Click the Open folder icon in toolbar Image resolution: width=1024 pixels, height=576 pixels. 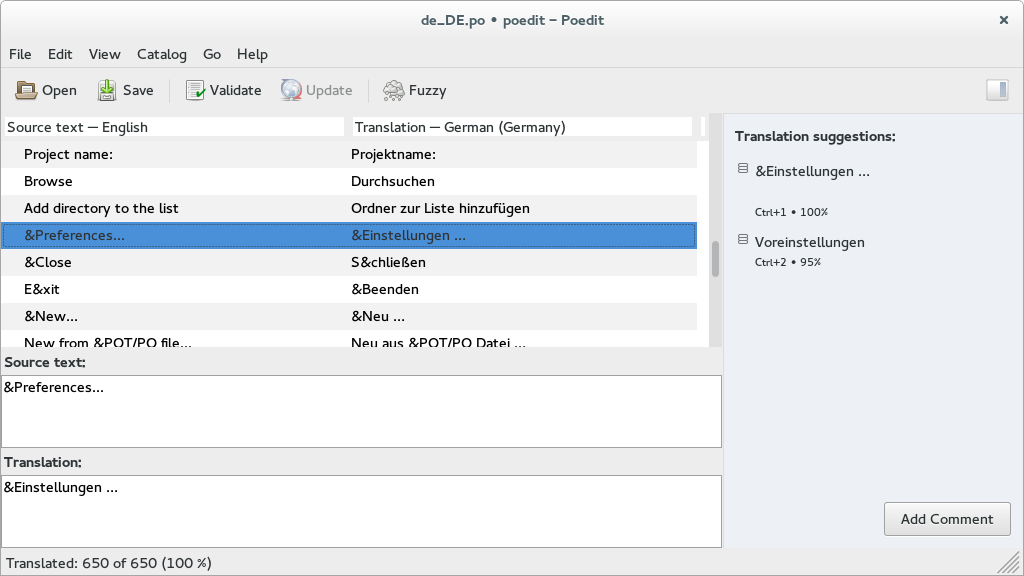coord(26,91)
